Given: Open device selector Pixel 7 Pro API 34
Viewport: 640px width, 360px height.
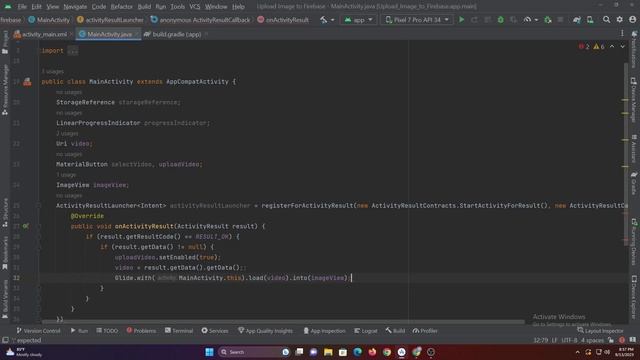Looking at the screenshot, I should point(417,20).
